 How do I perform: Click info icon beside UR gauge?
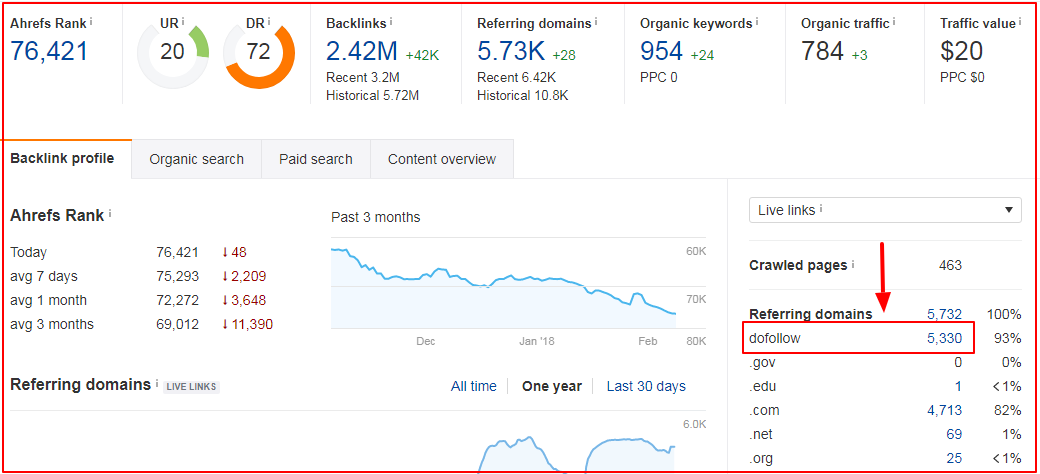pos(182,23)
